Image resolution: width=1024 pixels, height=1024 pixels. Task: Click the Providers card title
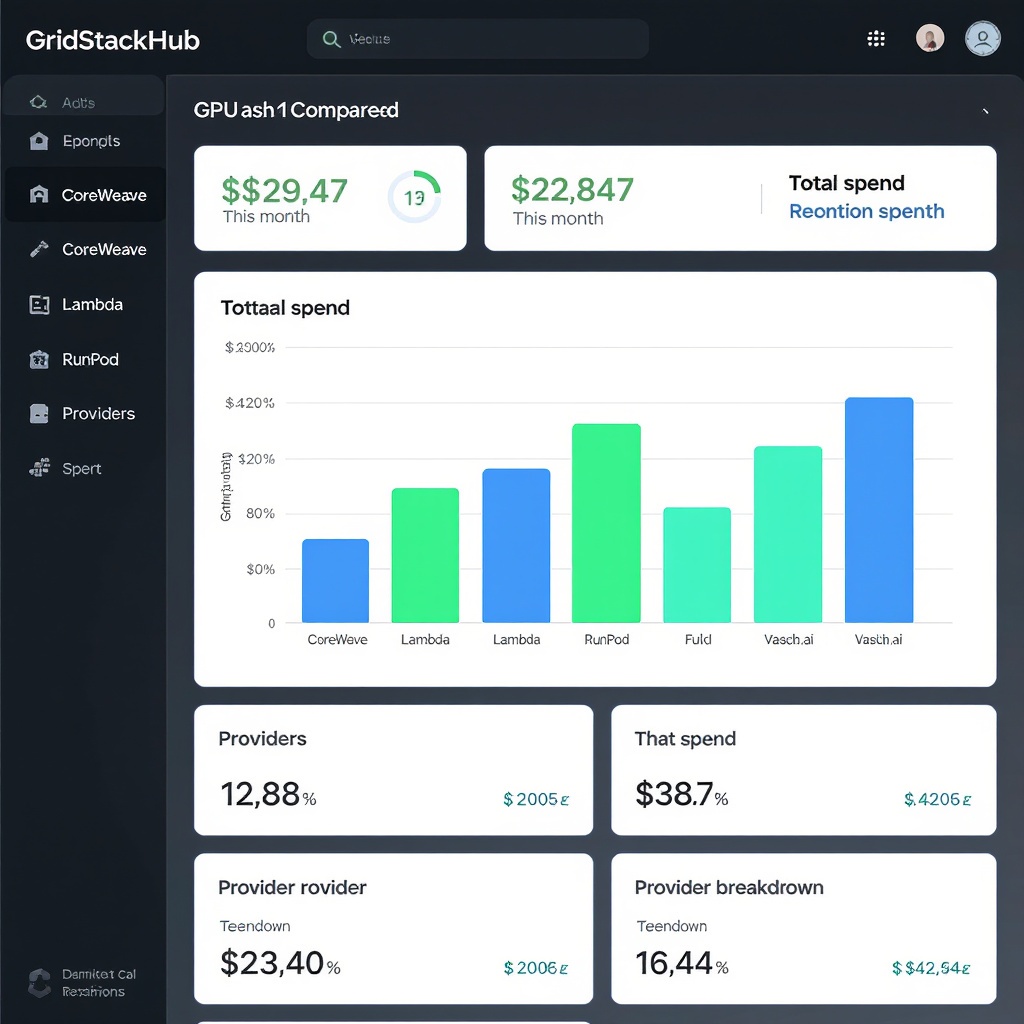[x=262, y=739]
